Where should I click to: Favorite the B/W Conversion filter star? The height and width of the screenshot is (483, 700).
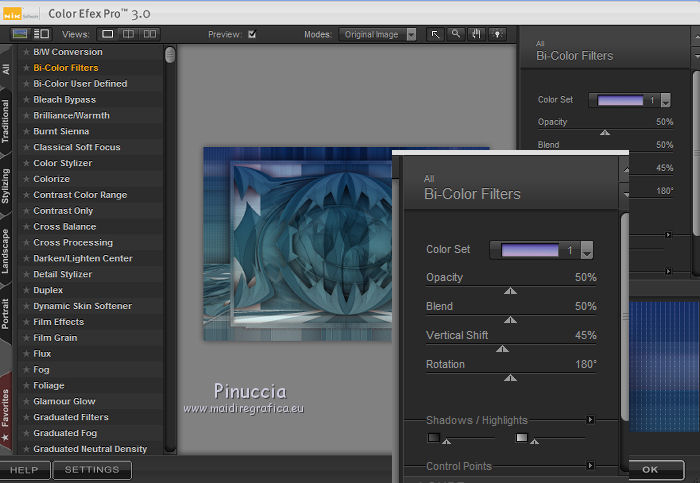point(26,52)
